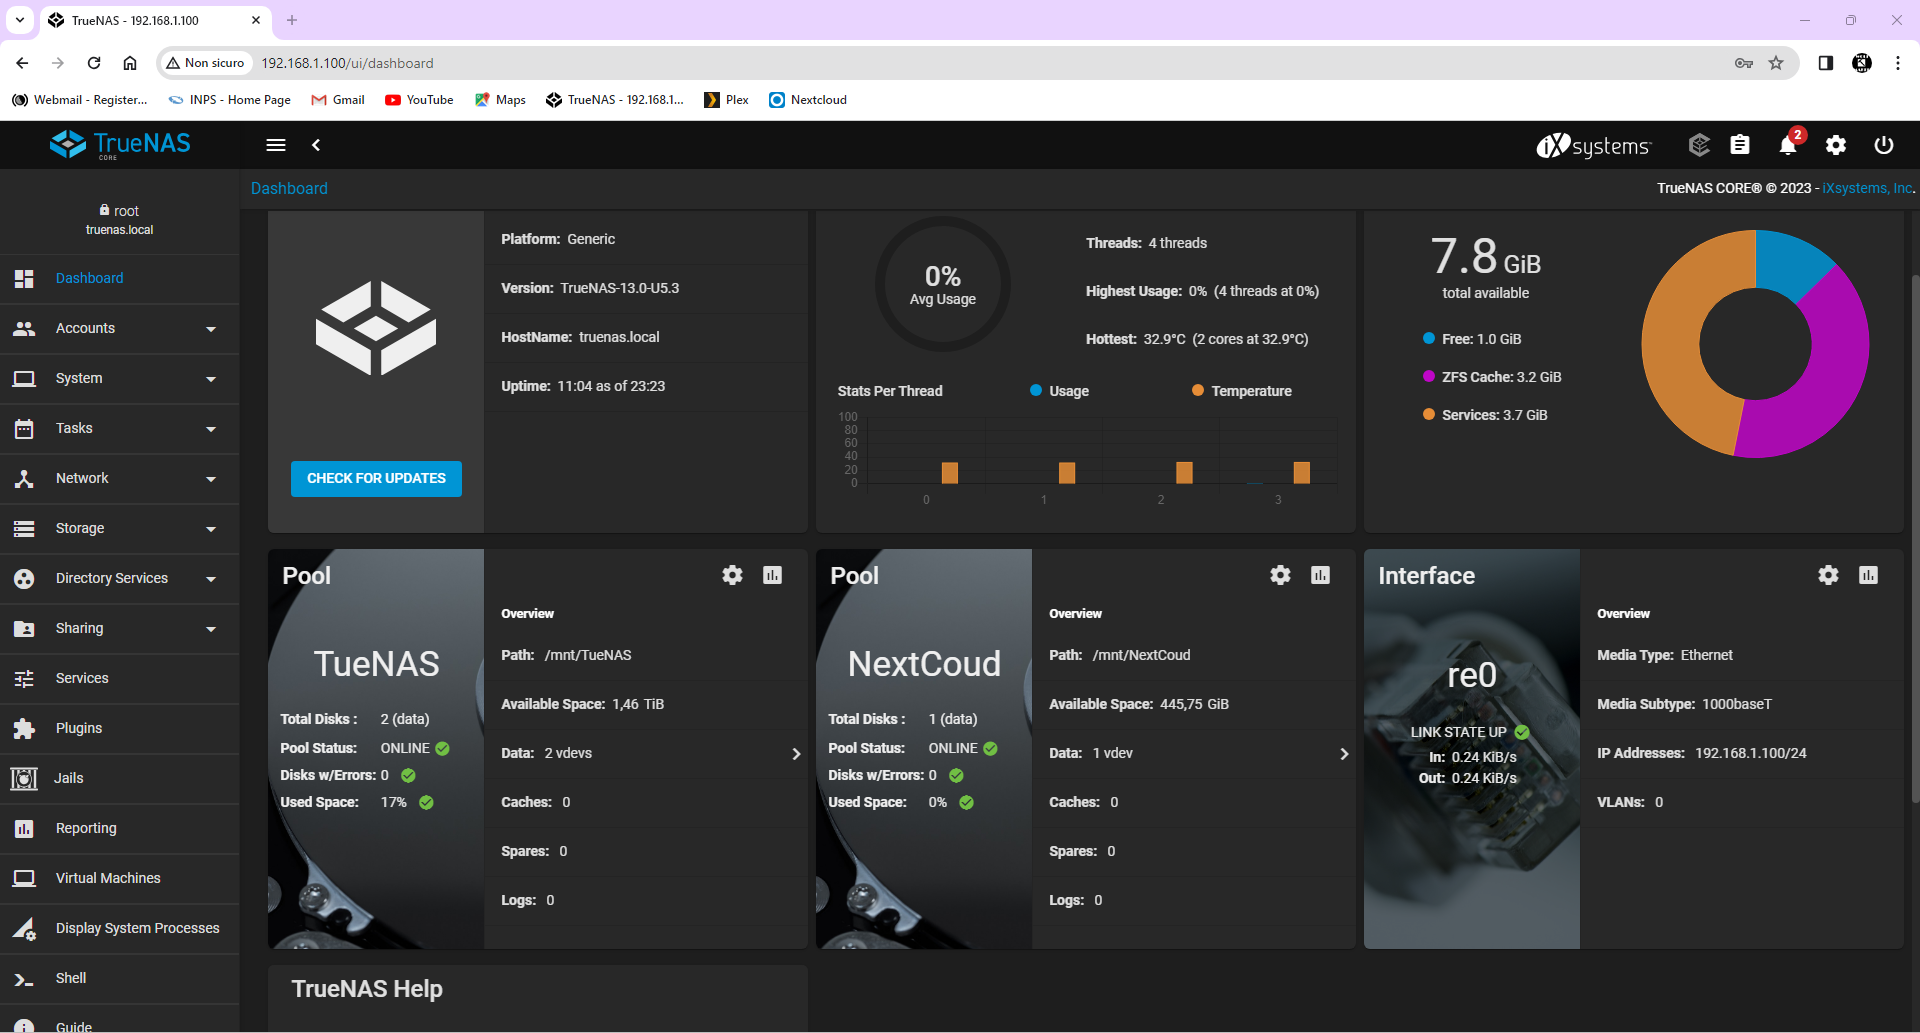1920x1033 pixels.
Task: Open Dashboard in the sidebar
Action: 120,279
